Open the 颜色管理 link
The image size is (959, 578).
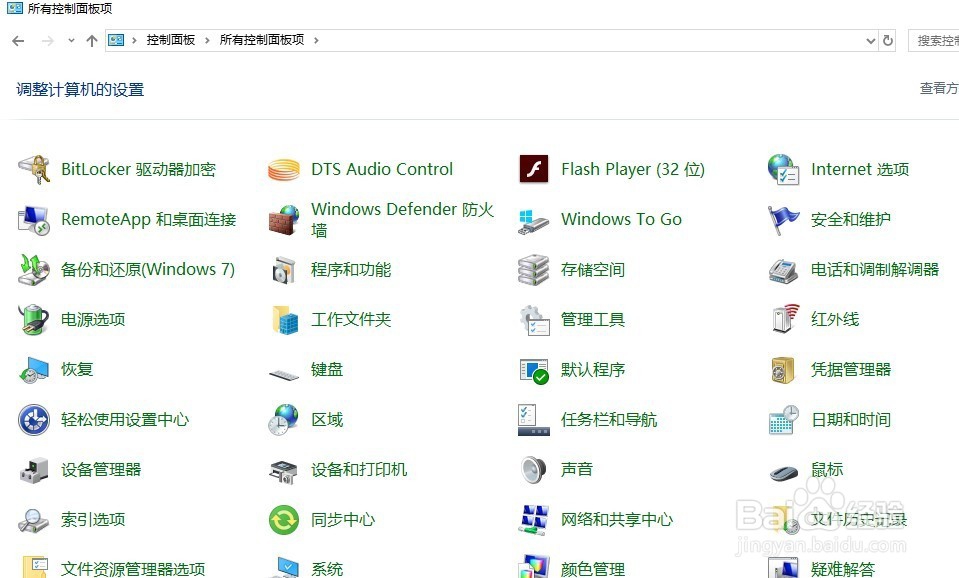tap(593, 569)
